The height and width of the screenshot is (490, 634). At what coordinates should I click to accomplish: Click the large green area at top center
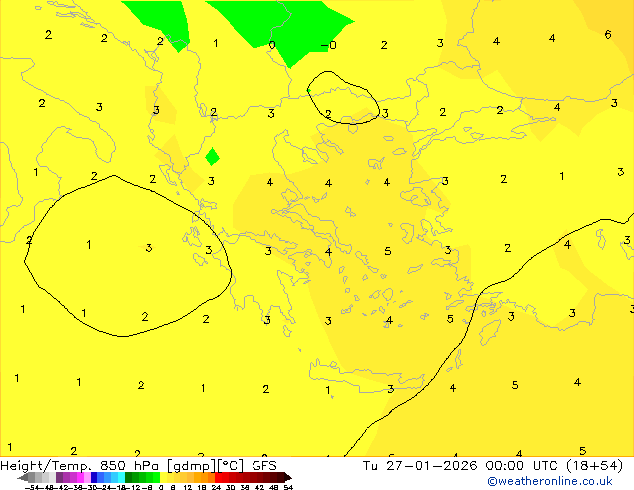click(280, 22)
